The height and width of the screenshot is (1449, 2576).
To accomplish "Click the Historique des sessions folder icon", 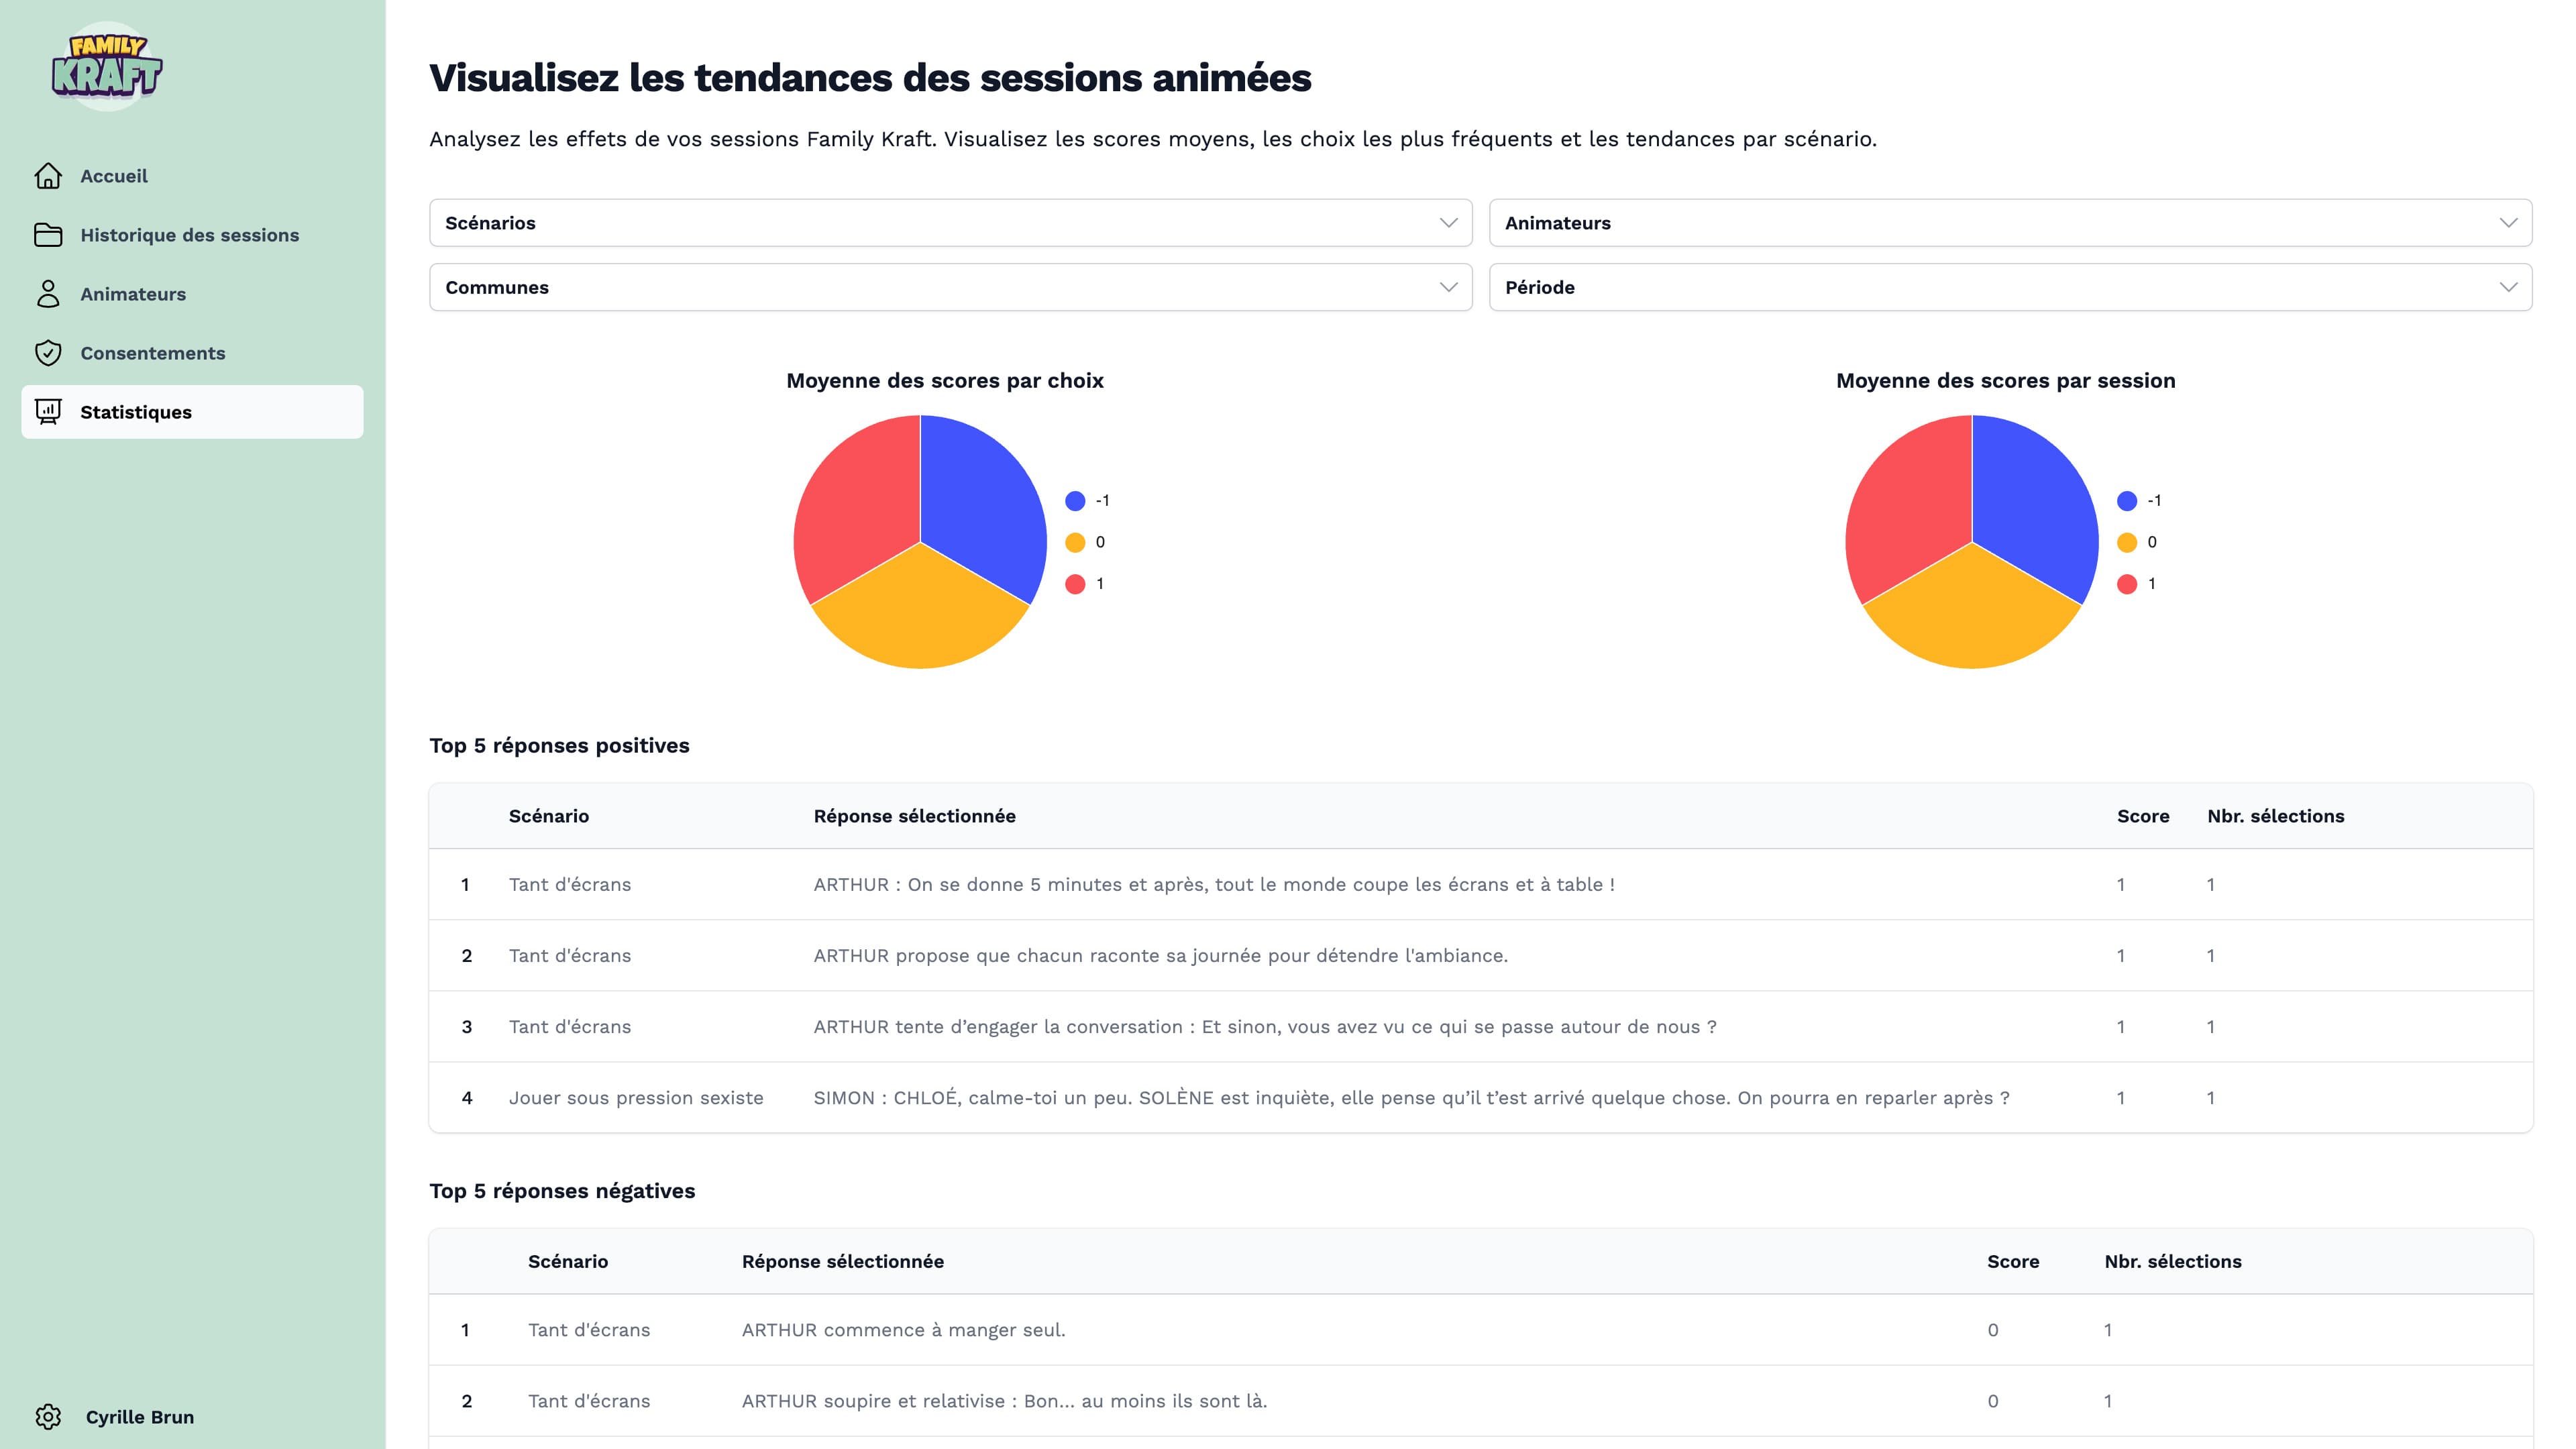I will [x=48, y=235].
